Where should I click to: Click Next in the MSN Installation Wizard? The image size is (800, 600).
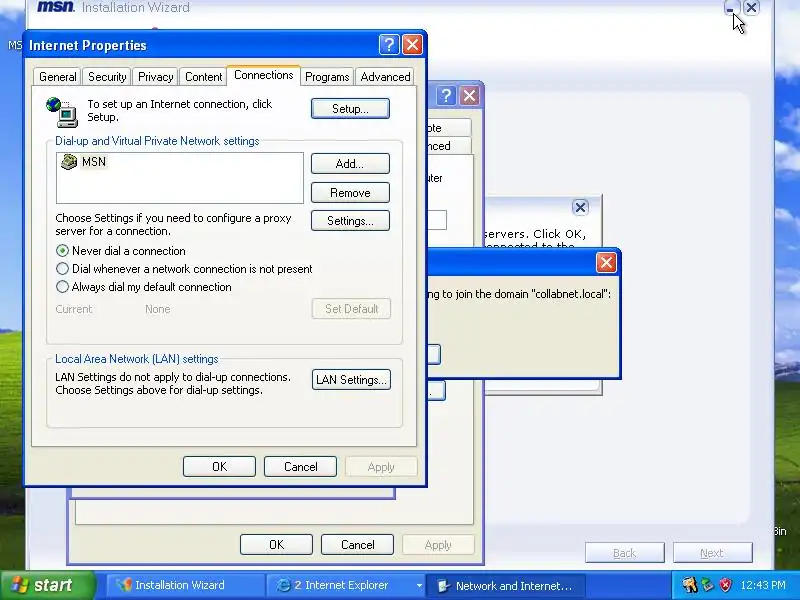(712, 553)
